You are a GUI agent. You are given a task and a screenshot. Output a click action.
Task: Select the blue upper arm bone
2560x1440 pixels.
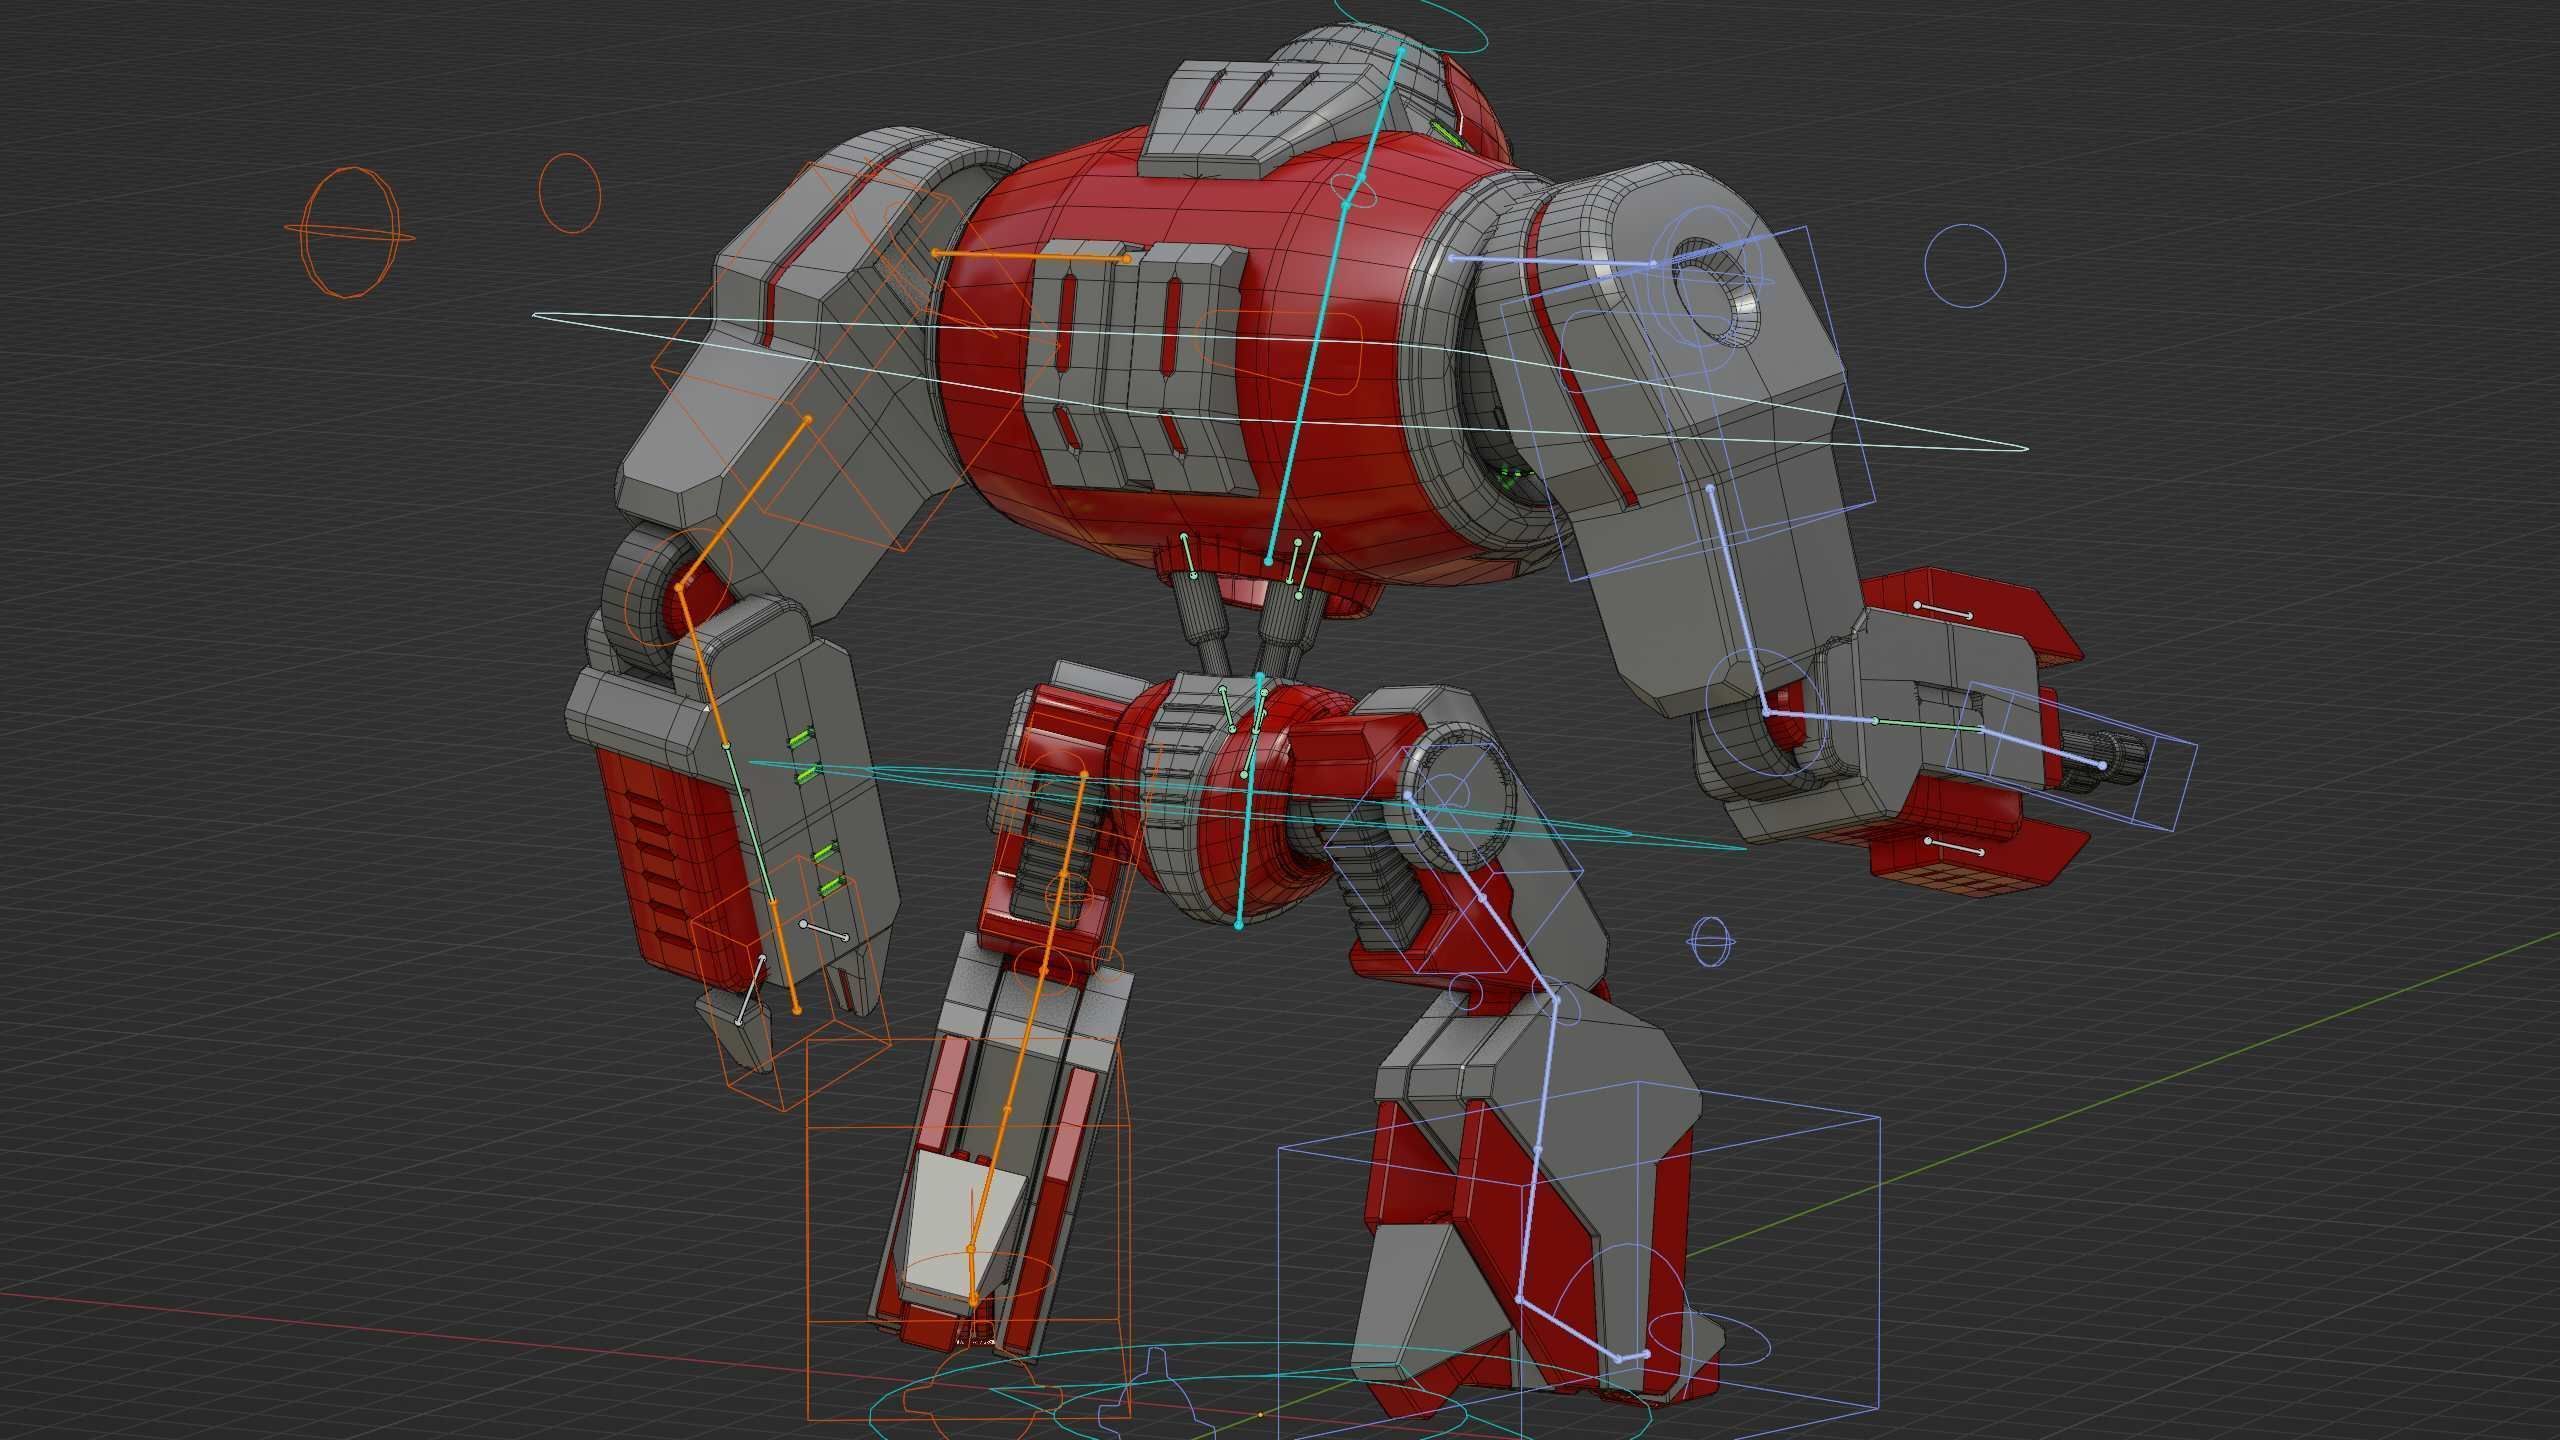pyautogui.click(x=1739, y=600)
